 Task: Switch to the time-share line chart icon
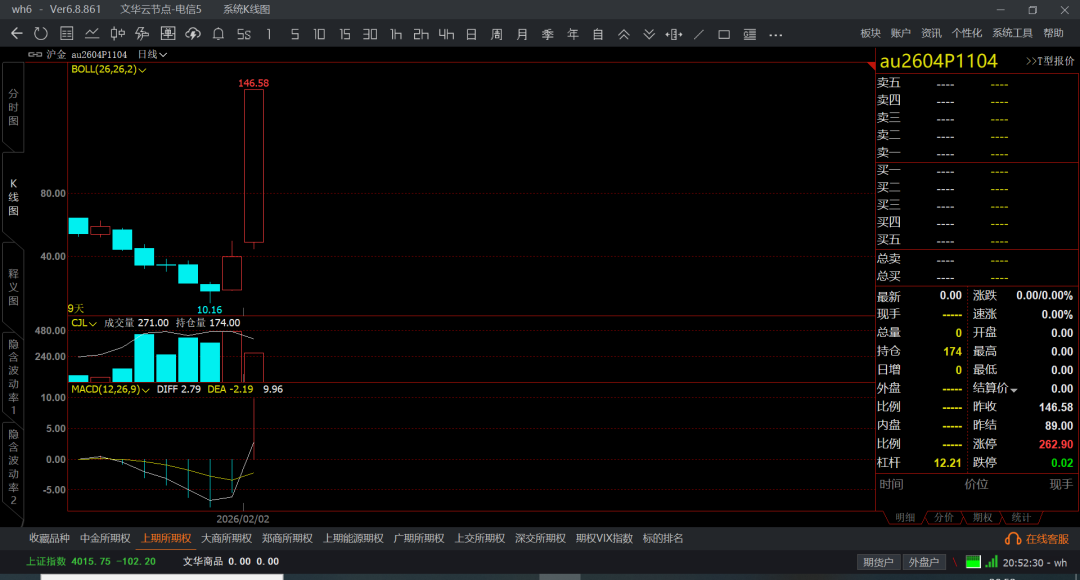pyautogui.click(x=92, y=34)
